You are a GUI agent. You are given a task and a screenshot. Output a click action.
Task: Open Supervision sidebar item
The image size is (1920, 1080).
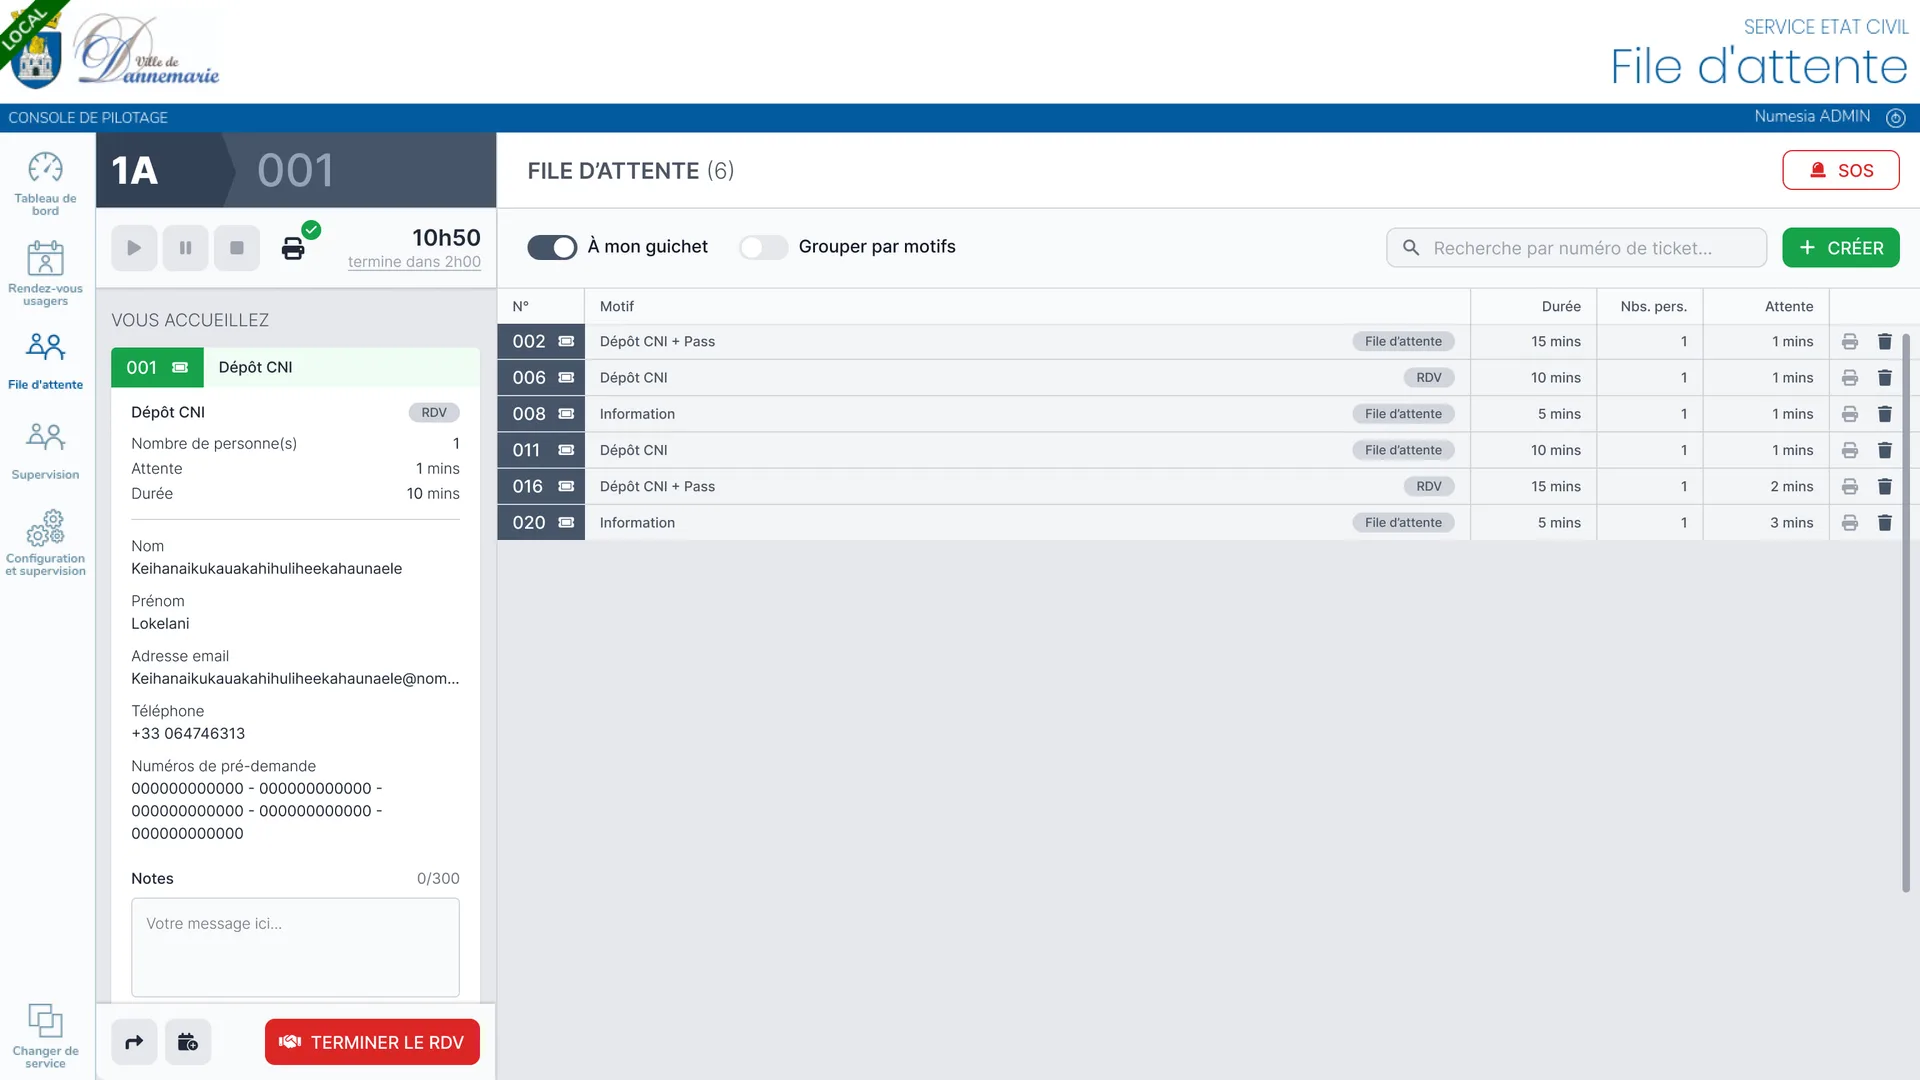(45, 451)
